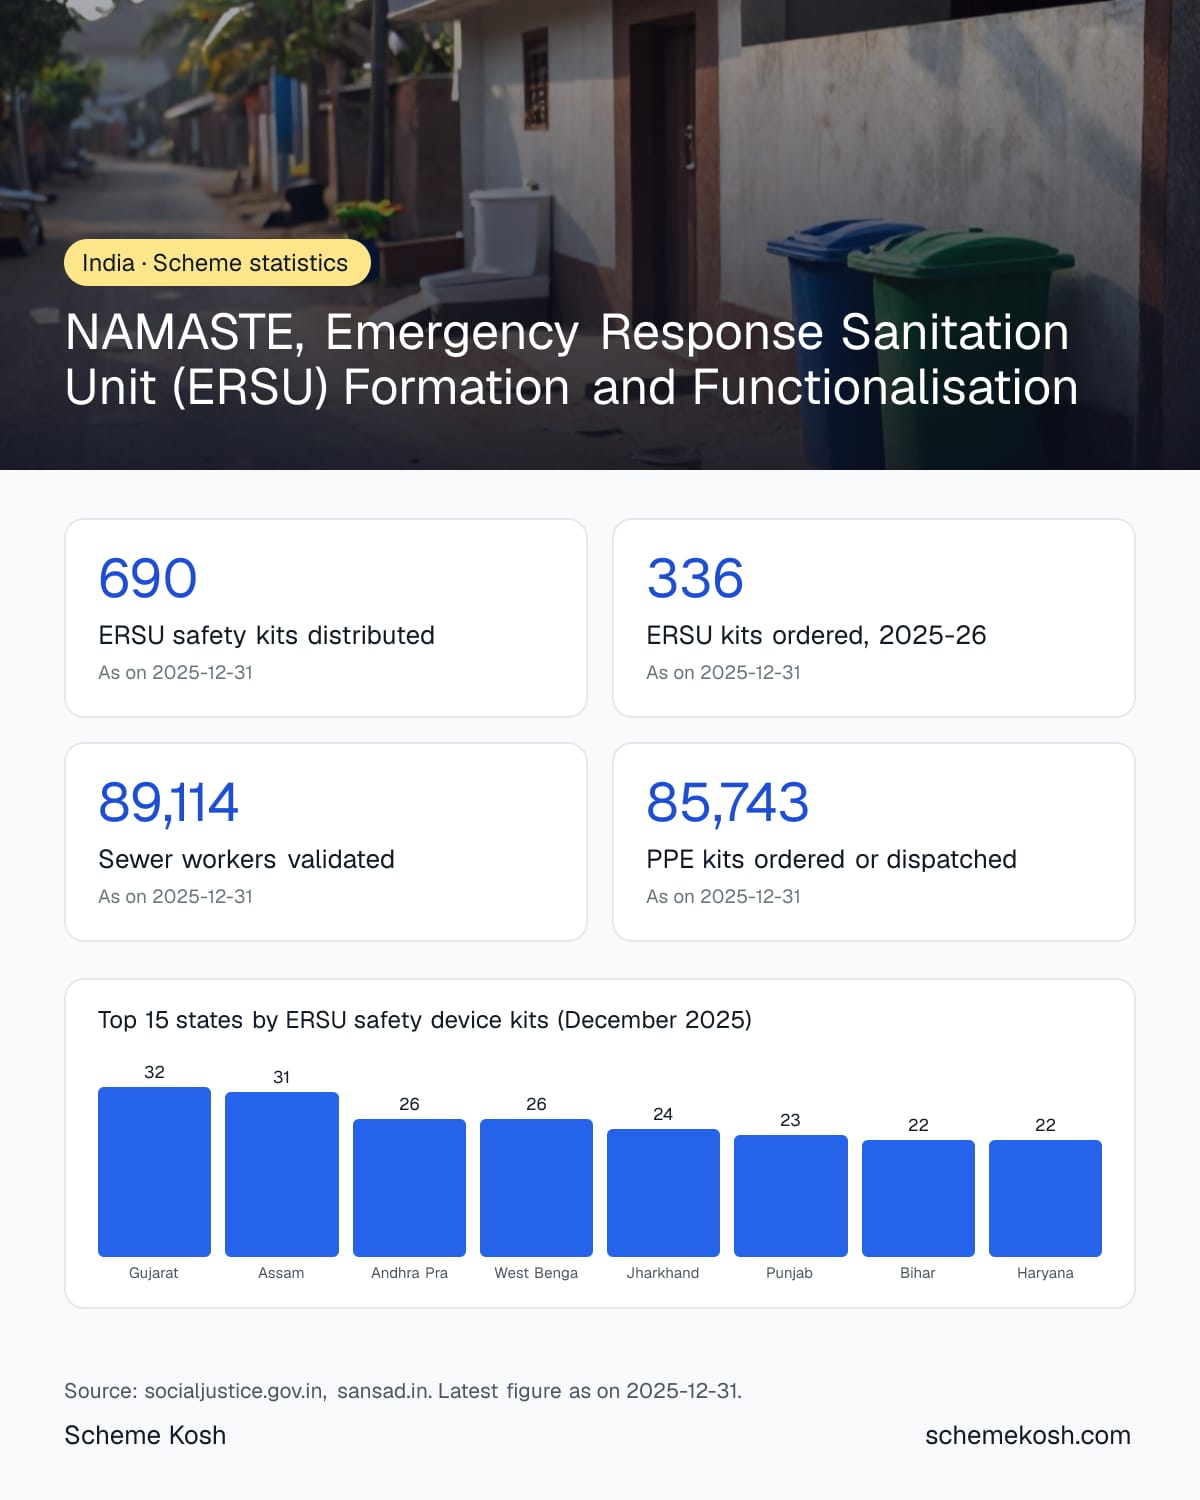The width and height of the screenshot is (1200, 1500).
Task: Click the Andhra Pra bar in the chart
Action: pos(409,1188)
